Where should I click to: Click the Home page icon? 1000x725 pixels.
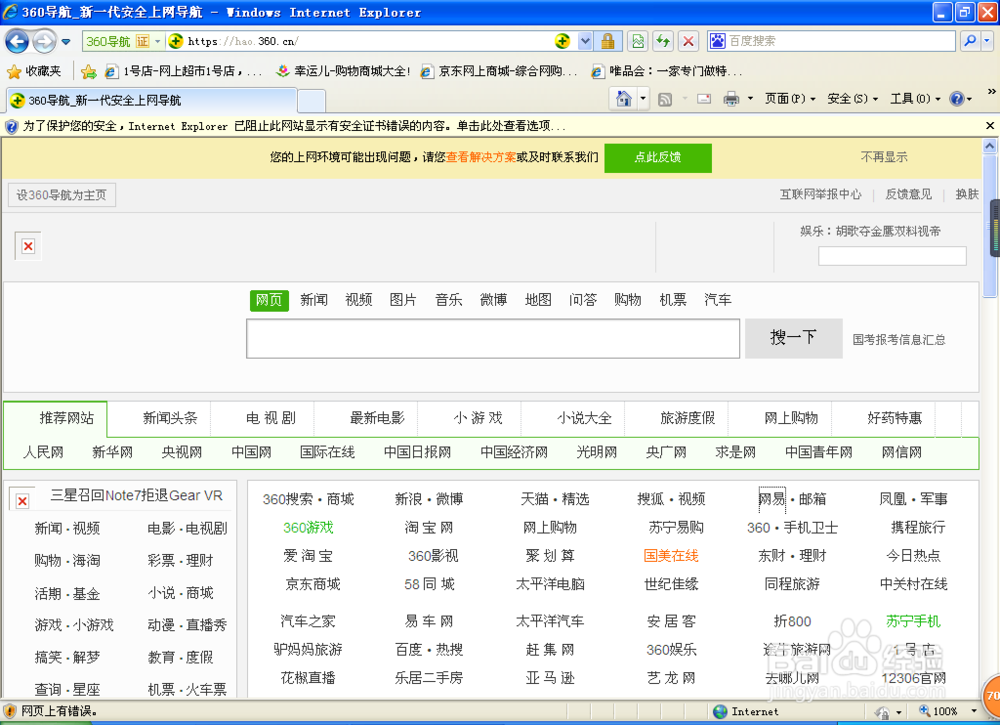(x=623, y=99)
